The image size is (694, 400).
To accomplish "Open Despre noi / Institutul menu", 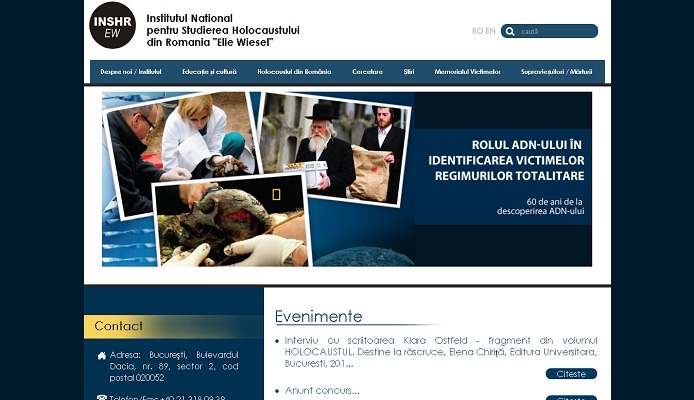I will pos(131,72).
